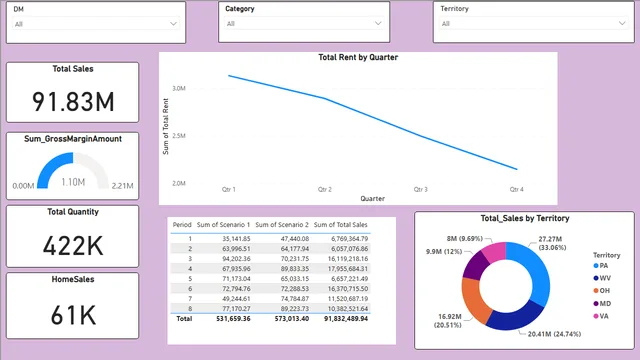Image resolution: width=640 pixels, height=360 pixels.
Task: Click table cell 16,119,218.16
Action: point(348,259)
